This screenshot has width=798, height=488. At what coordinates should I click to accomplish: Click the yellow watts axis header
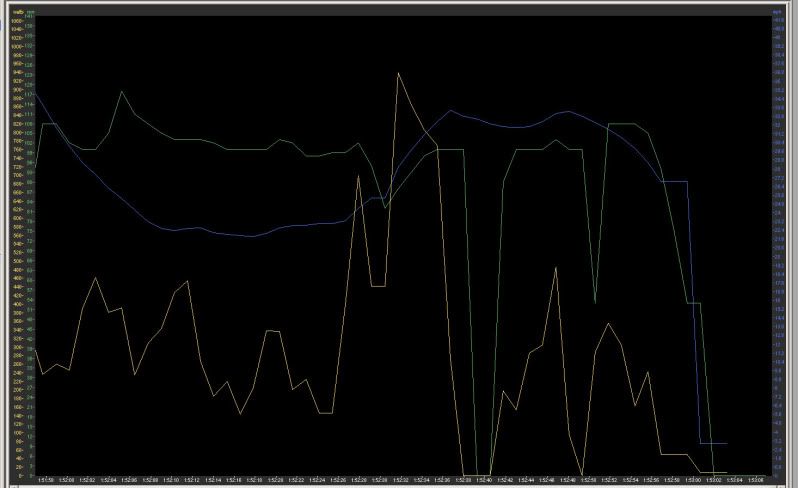tap(17, 11)
